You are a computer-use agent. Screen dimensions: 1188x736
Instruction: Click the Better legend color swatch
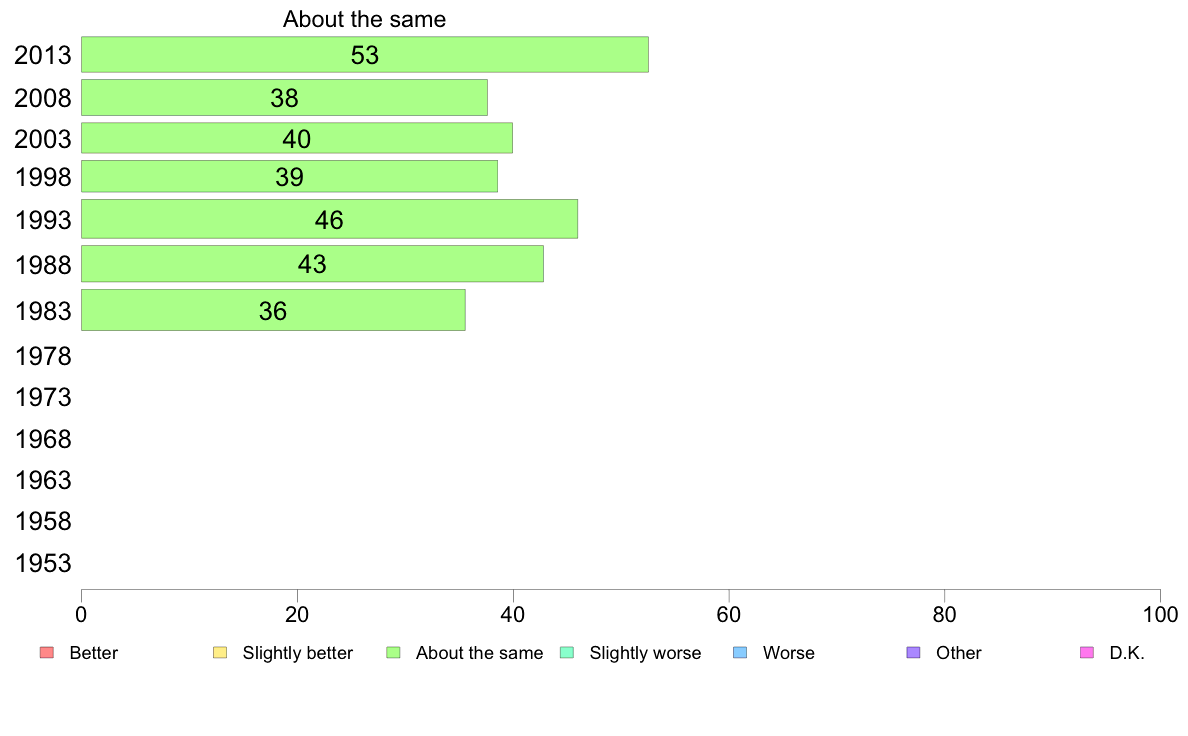point(47,653)
